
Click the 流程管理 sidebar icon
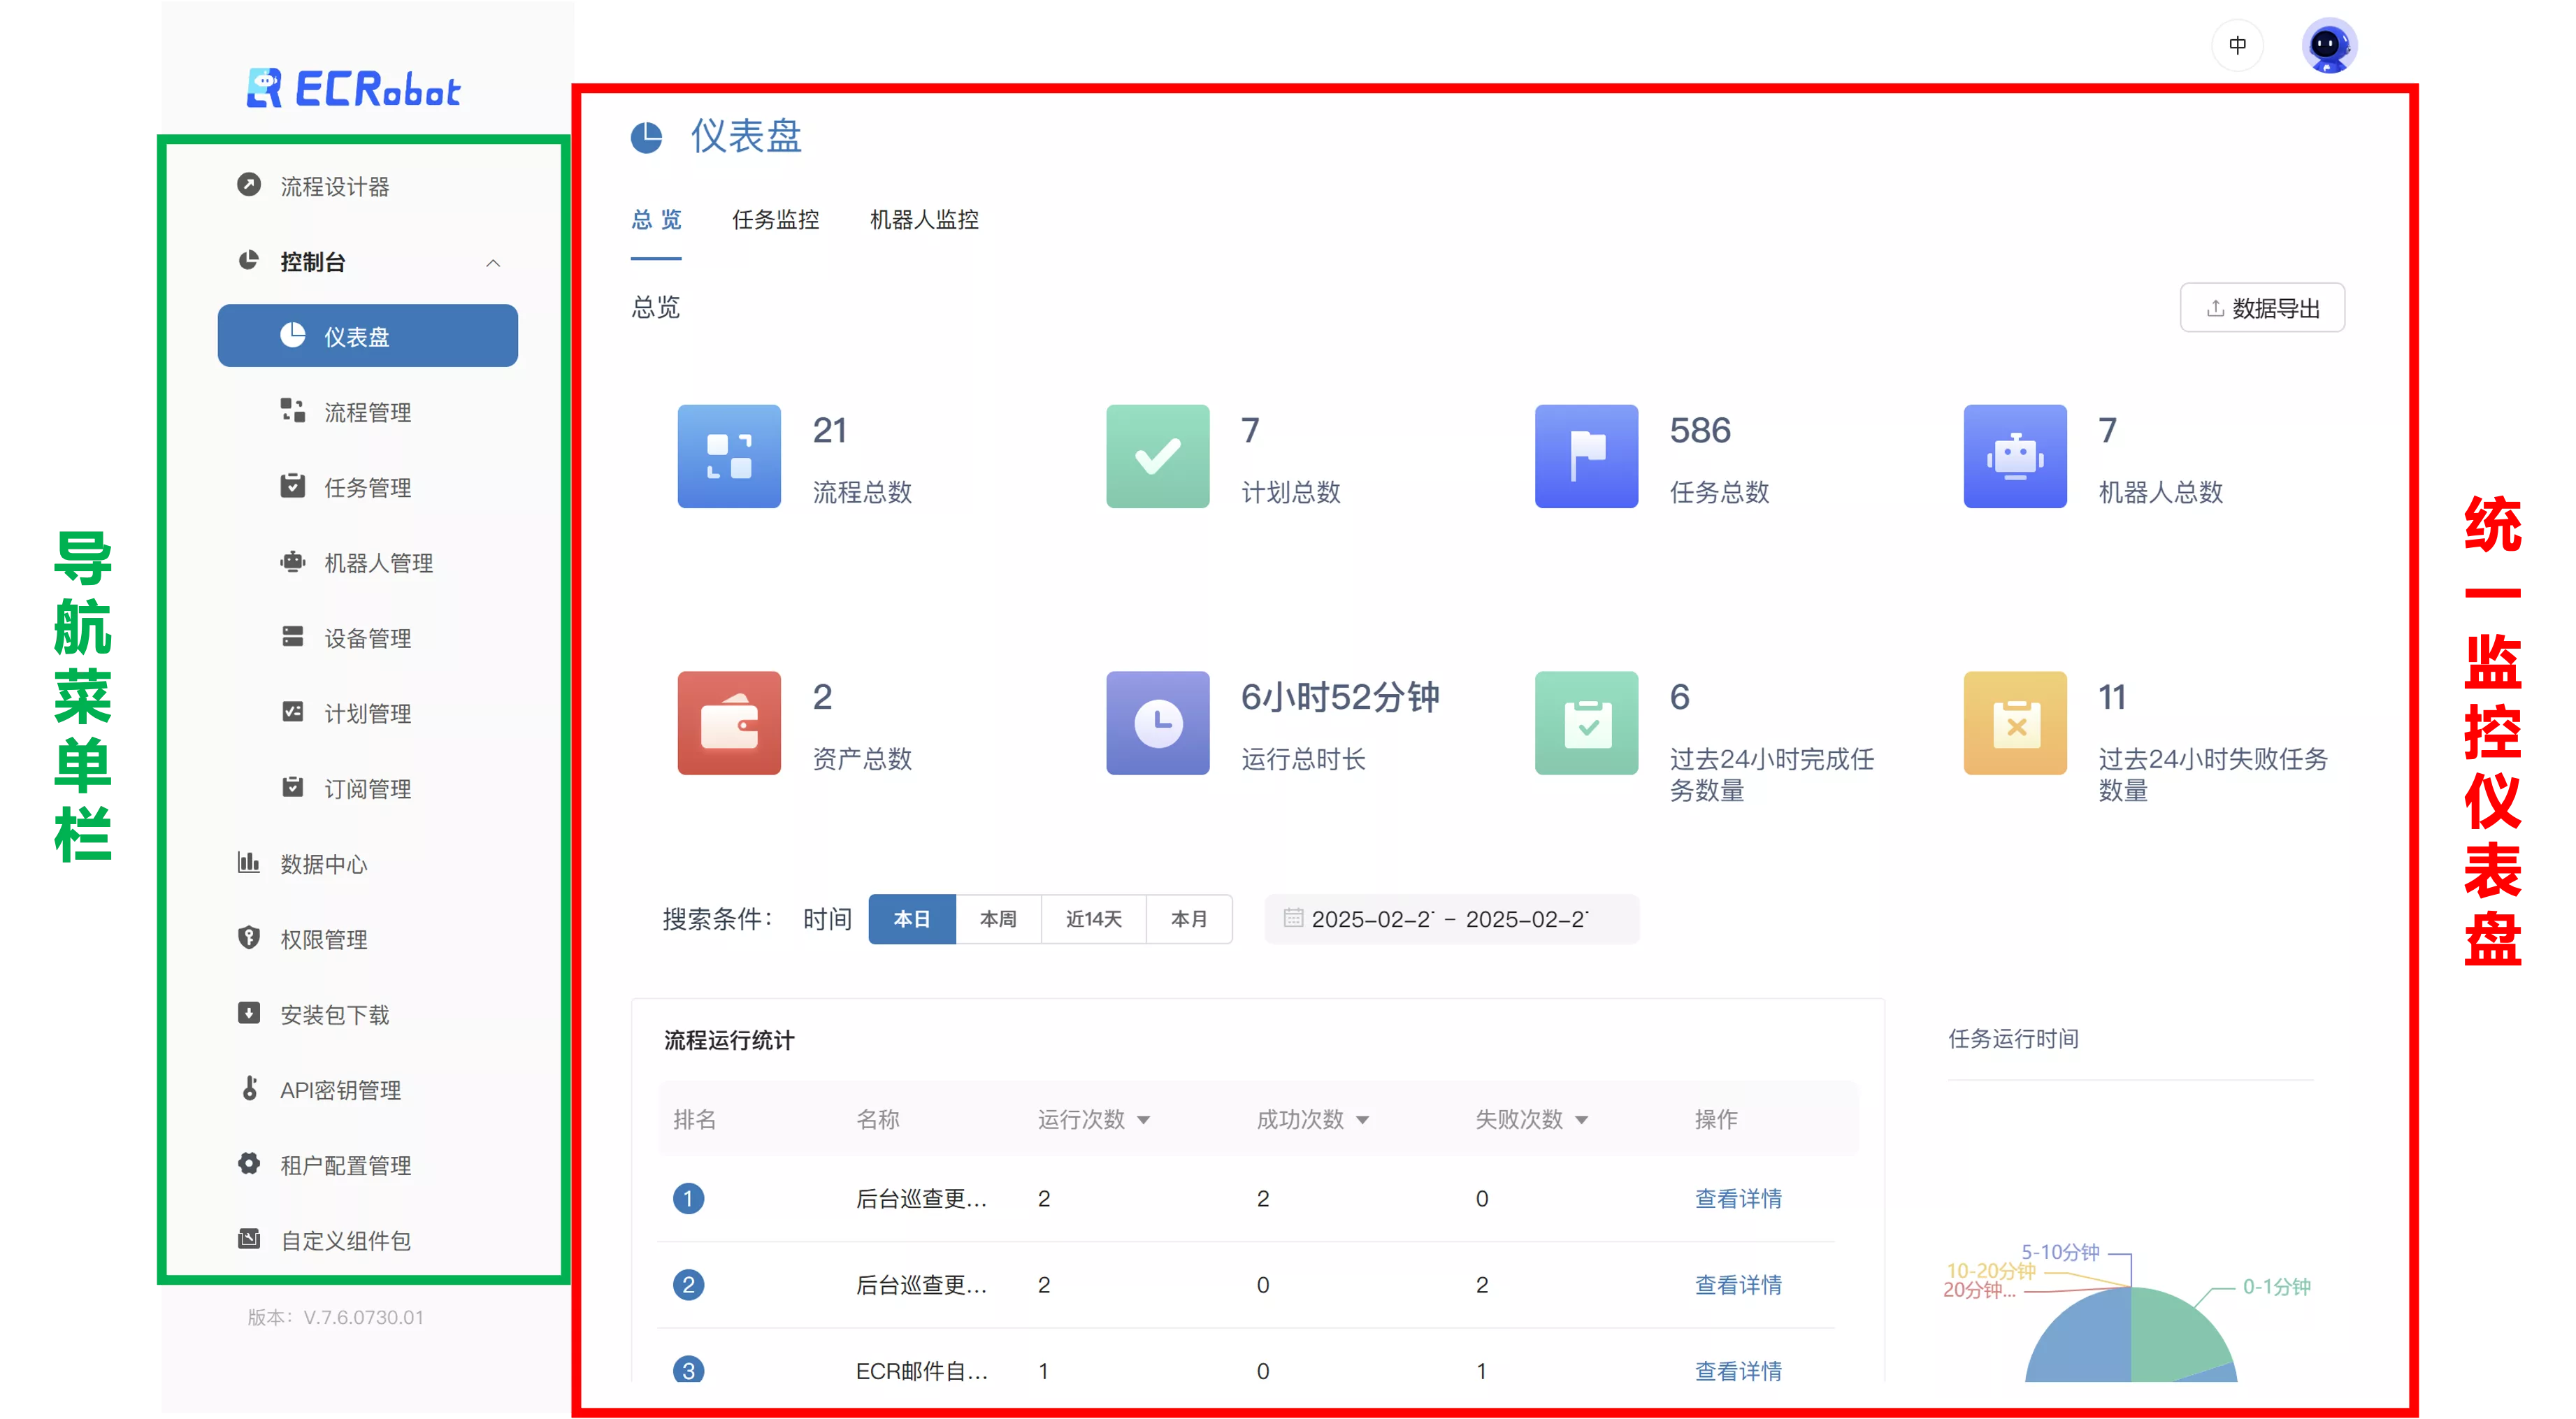pyautogui.click(x=292, y=411)
